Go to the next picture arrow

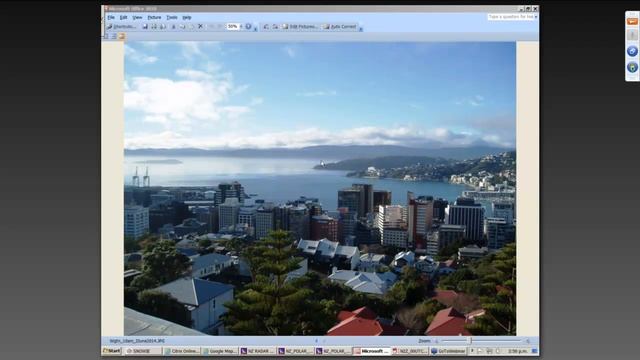(x=324, y=340)
